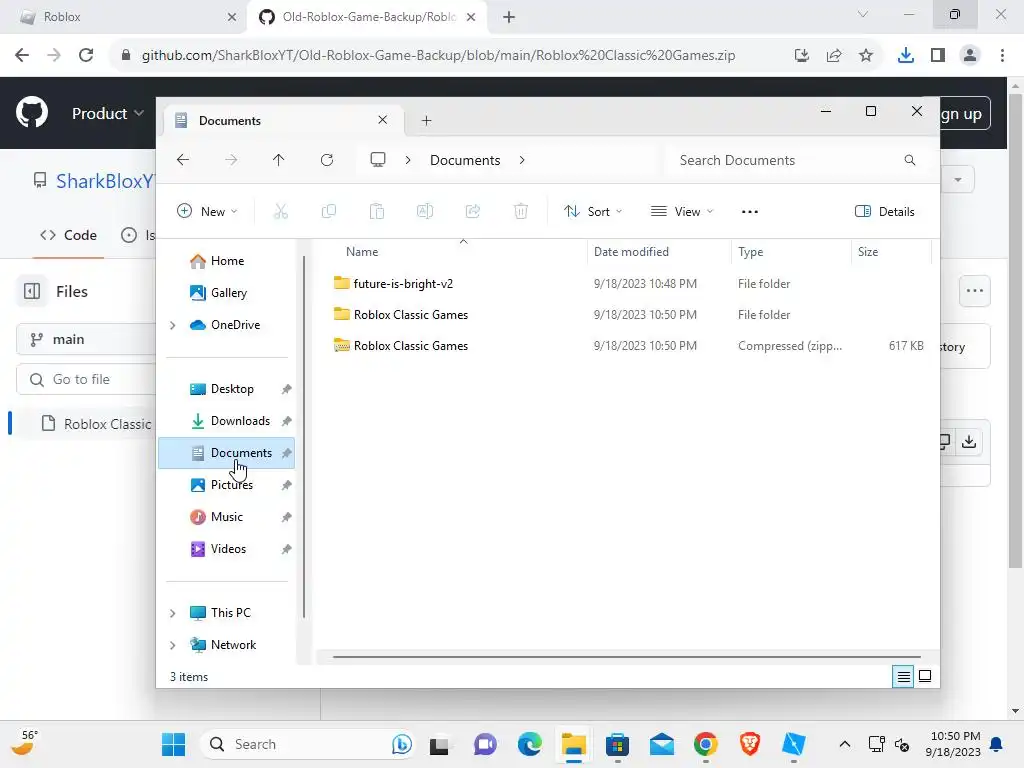Image resolution: width=1024 pixels, height=768 pixels.
Task: Toggle Chrome side panel icon
Action: pos(938,55)
